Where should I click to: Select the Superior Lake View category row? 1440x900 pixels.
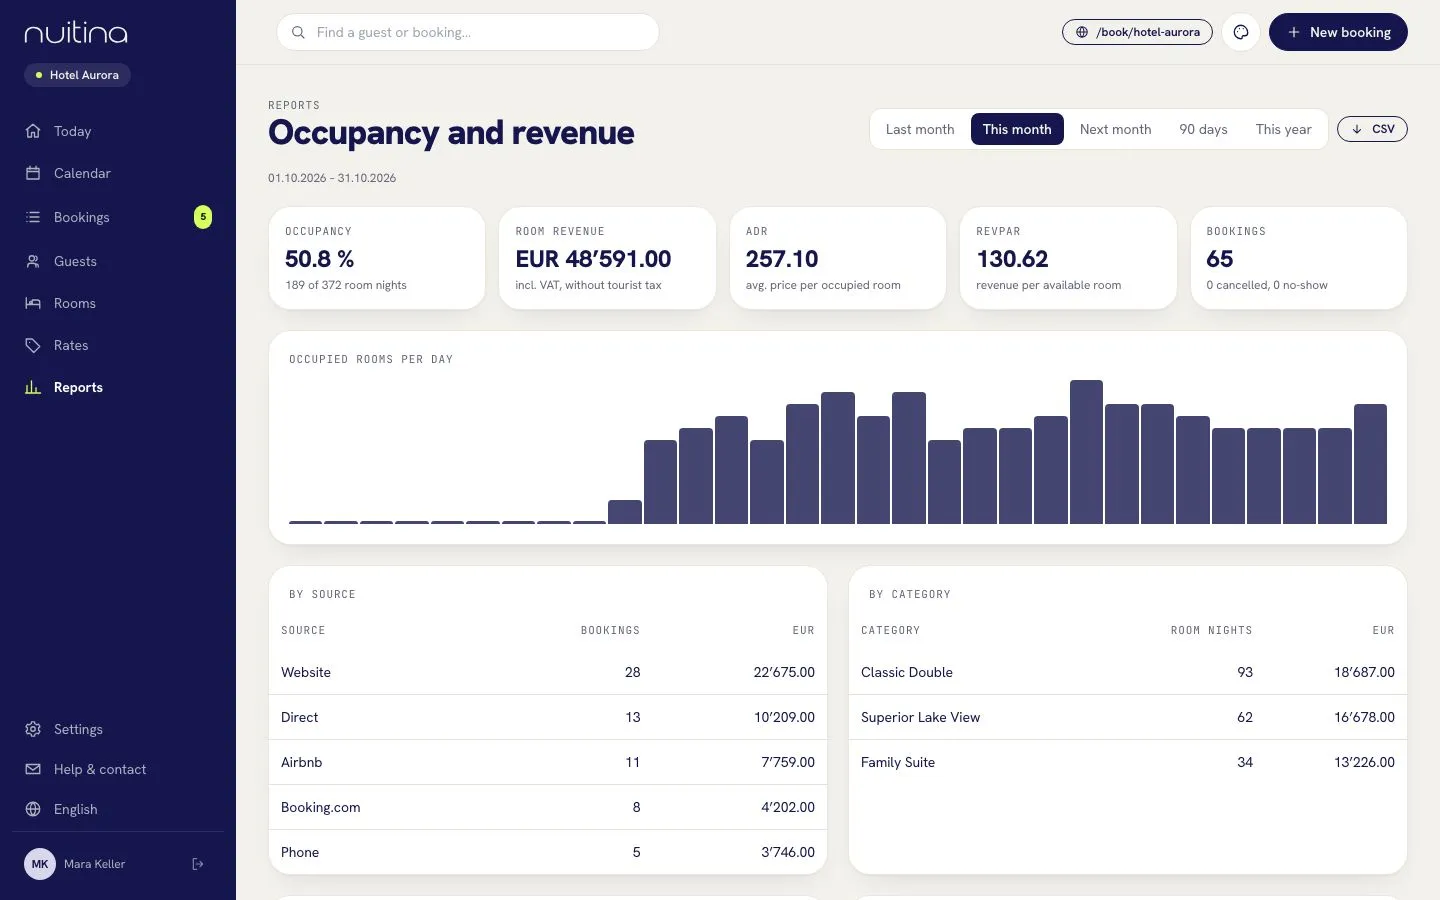1128,717
